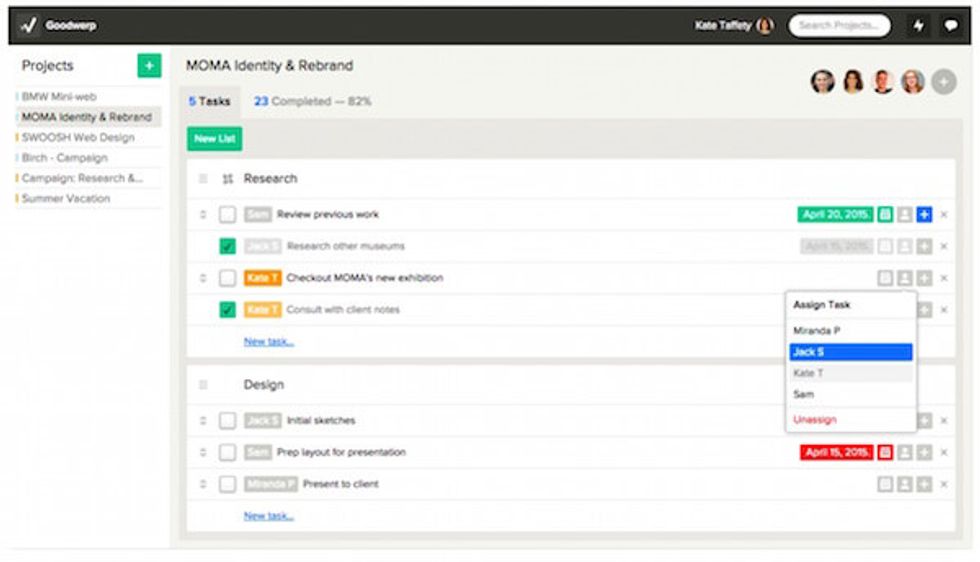Open calendar icon for Present to client
Screen dimensions: 980x562
(x=885, y=484)
